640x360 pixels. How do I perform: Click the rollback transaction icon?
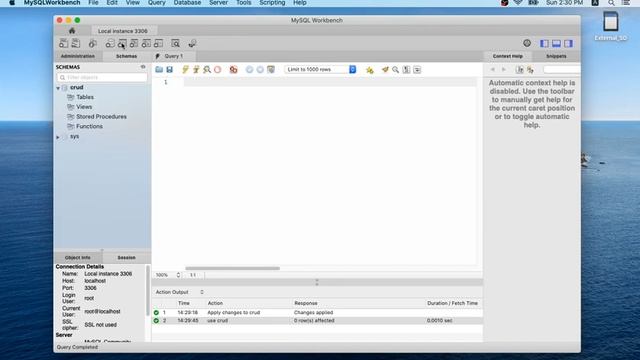260,69
